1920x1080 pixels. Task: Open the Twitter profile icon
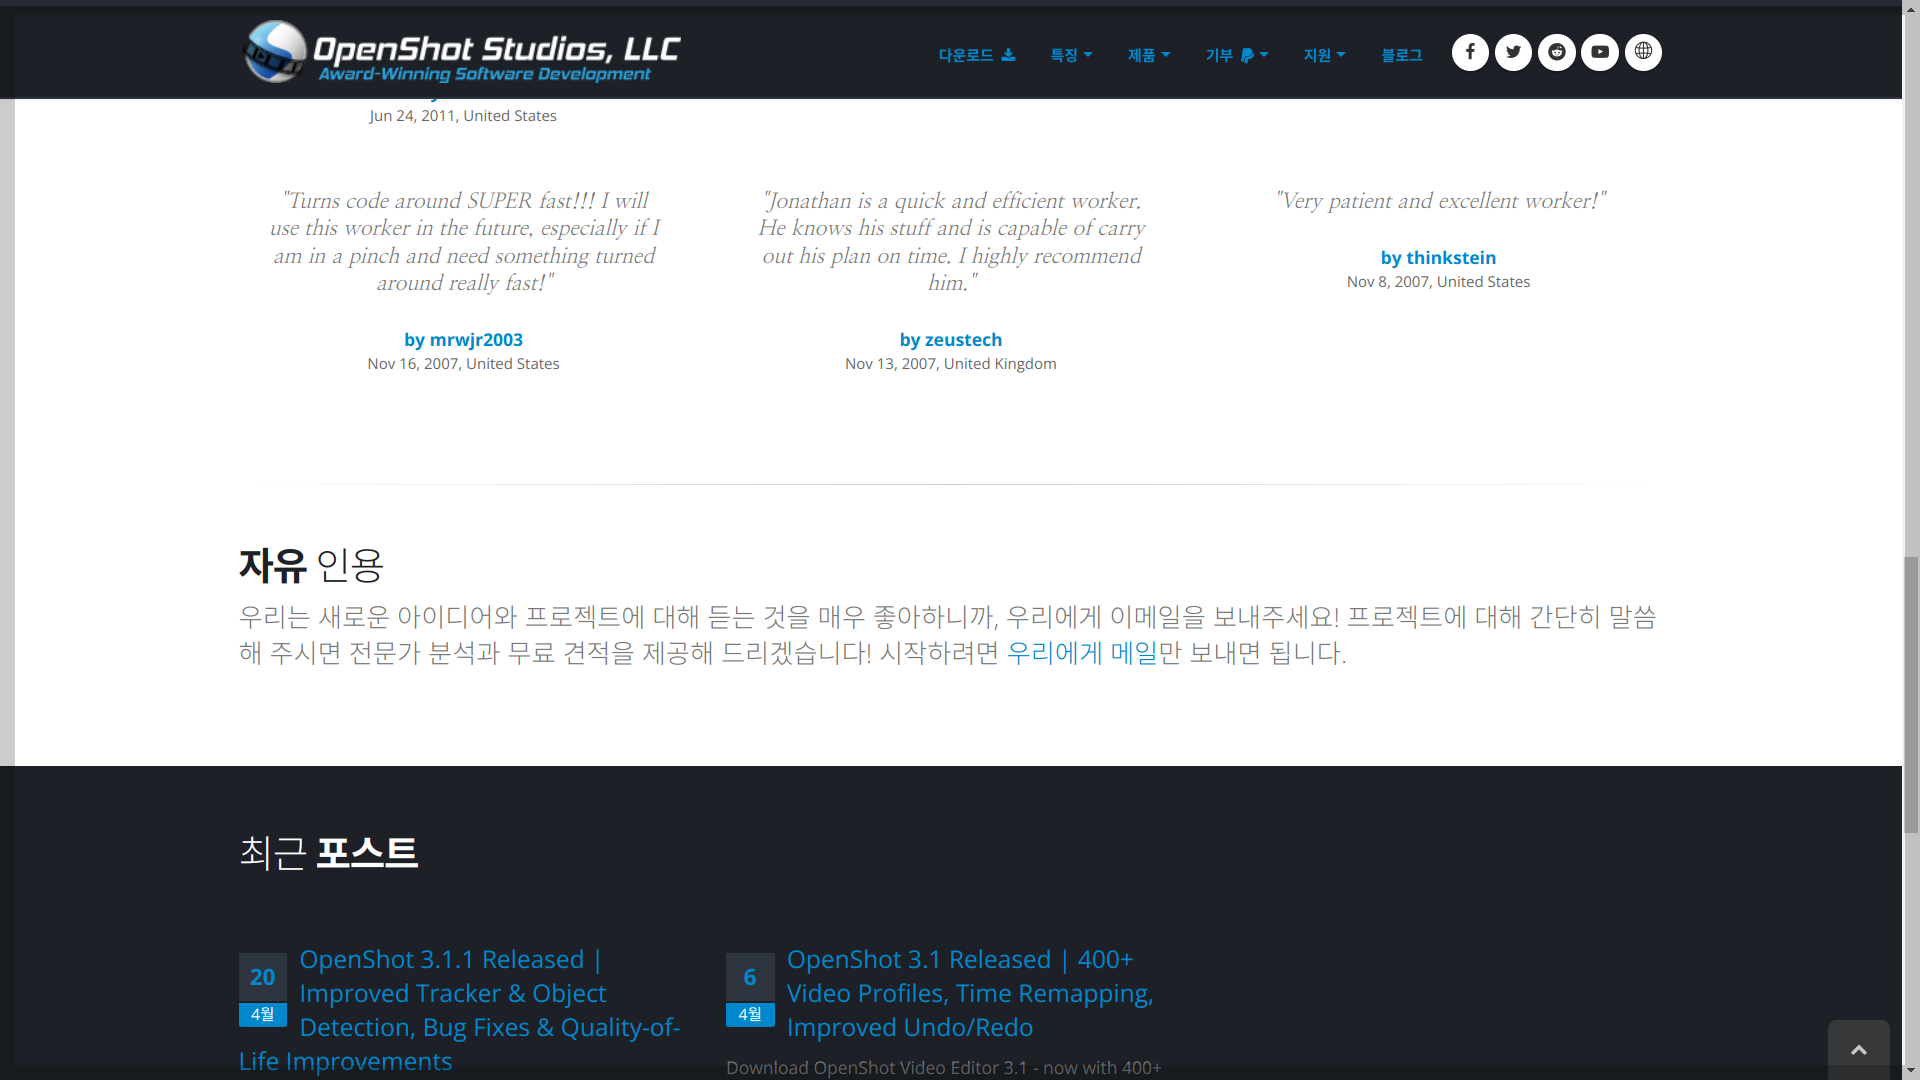[x=1512, y=52]
